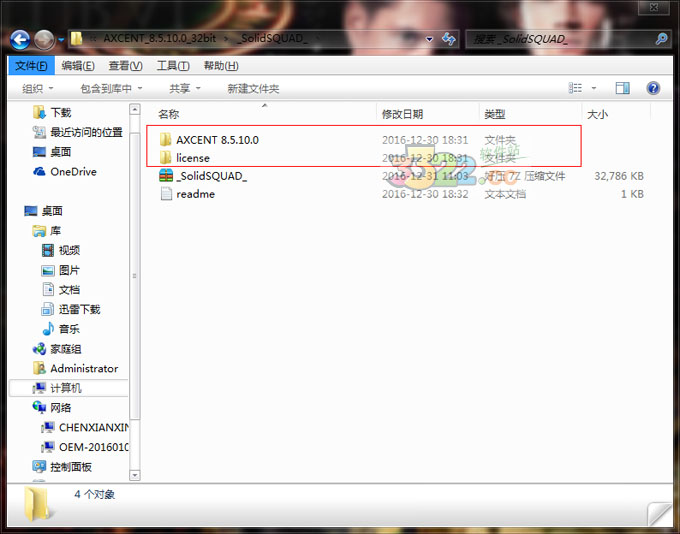
Task: Click the AXCENT 8.5.10.0 name
Action: (x=217, y=140)
